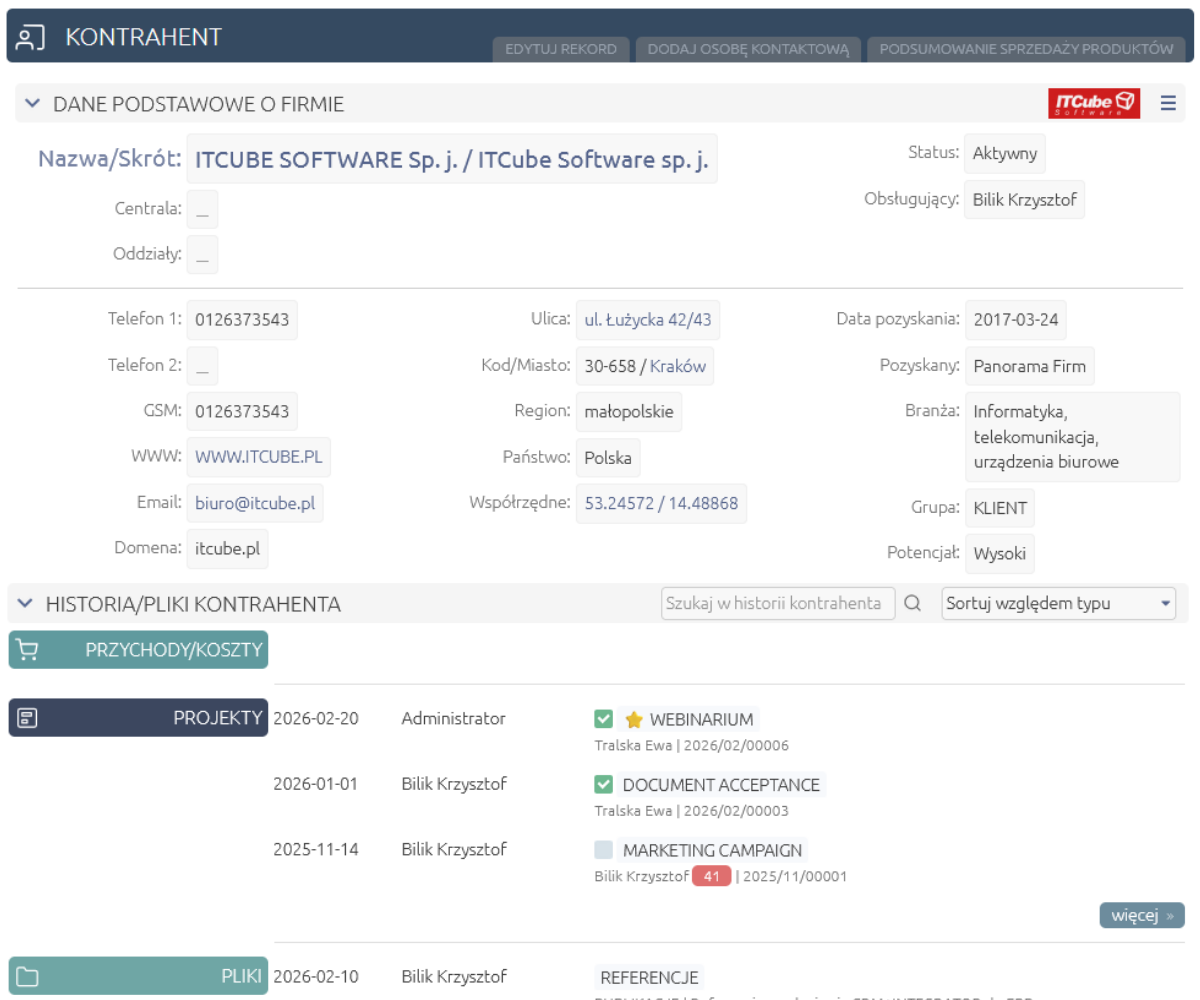Click the hamburger menu icon near ITCube logo
Viewport: 1200px width, 1000px height.
tap(1168, 103)
